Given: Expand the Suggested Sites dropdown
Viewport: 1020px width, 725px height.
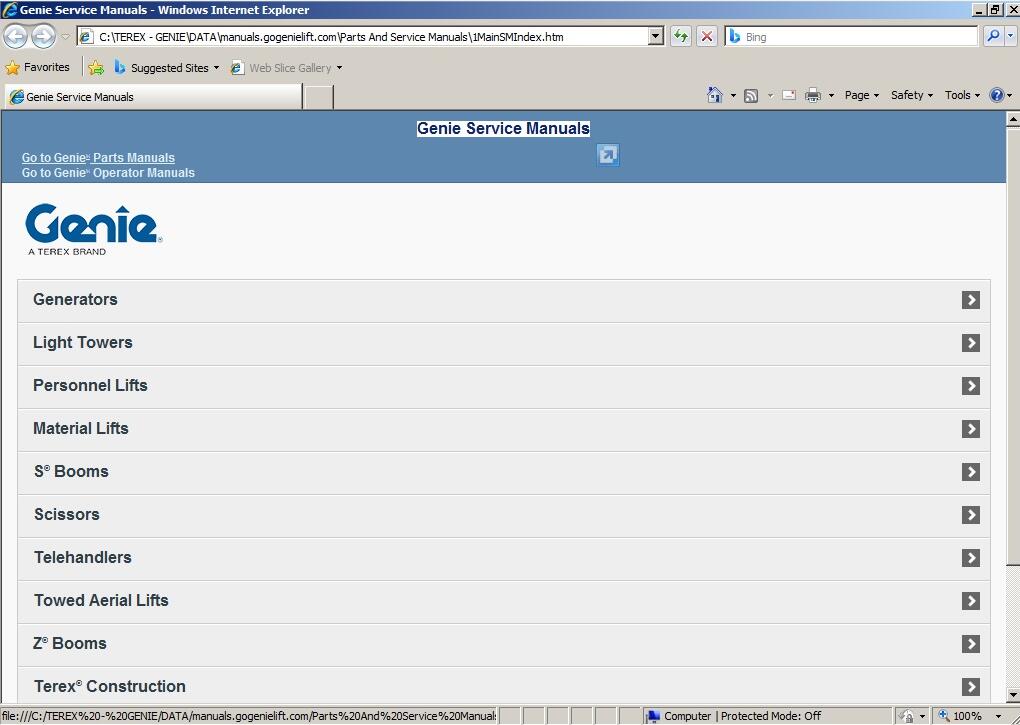Looking at the screenshot, I should [x=216, y=68].
